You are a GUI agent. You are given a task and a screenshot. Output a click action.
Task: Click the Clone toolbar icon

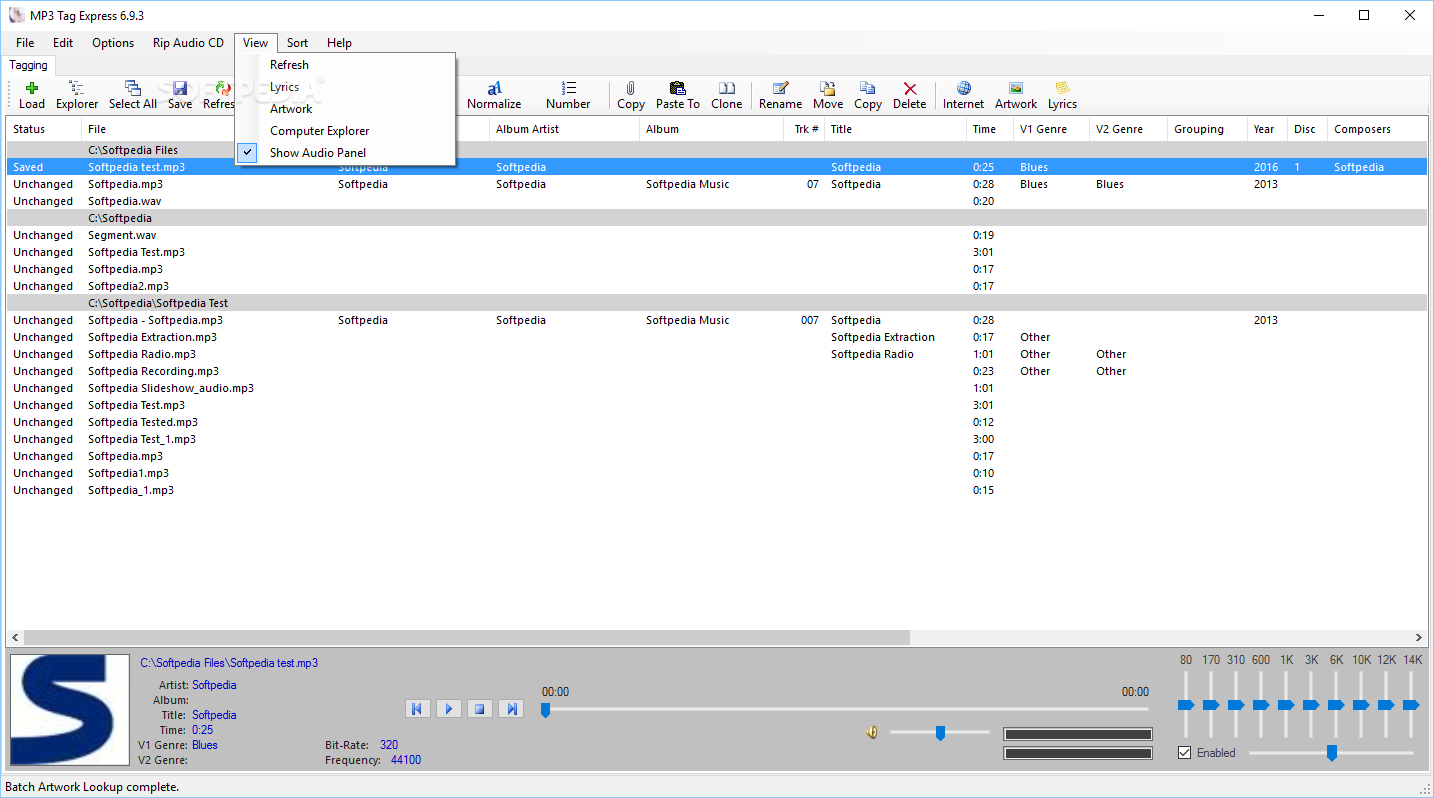pos(727,89)
